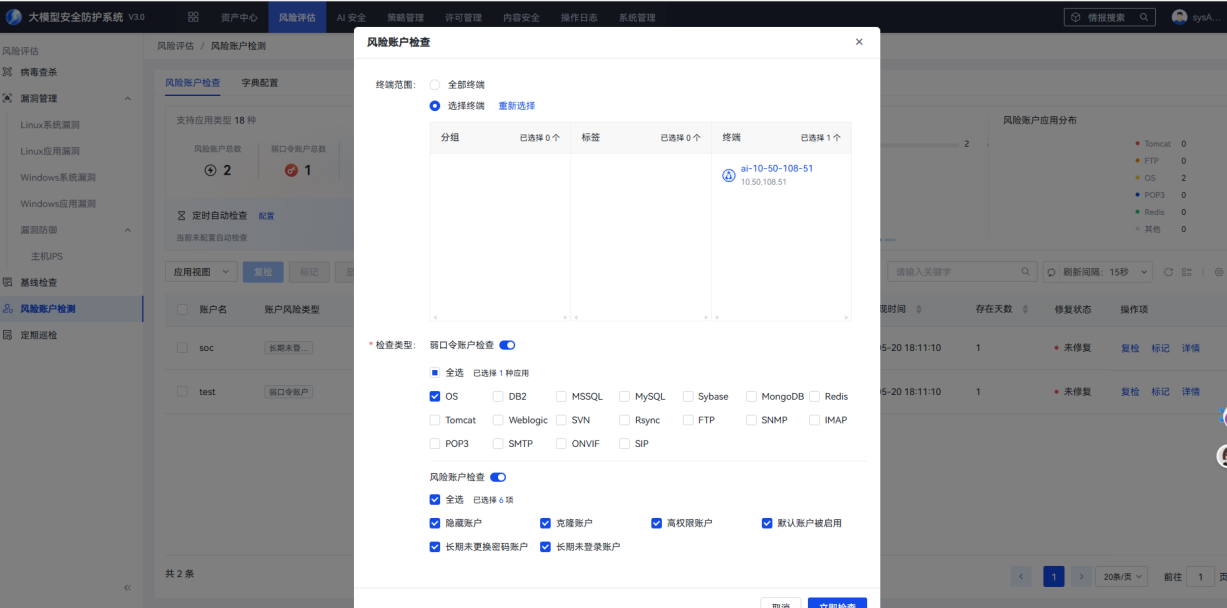Check the MySQL checkbox
Screen dimensions: 1227x608
point(625,396)
